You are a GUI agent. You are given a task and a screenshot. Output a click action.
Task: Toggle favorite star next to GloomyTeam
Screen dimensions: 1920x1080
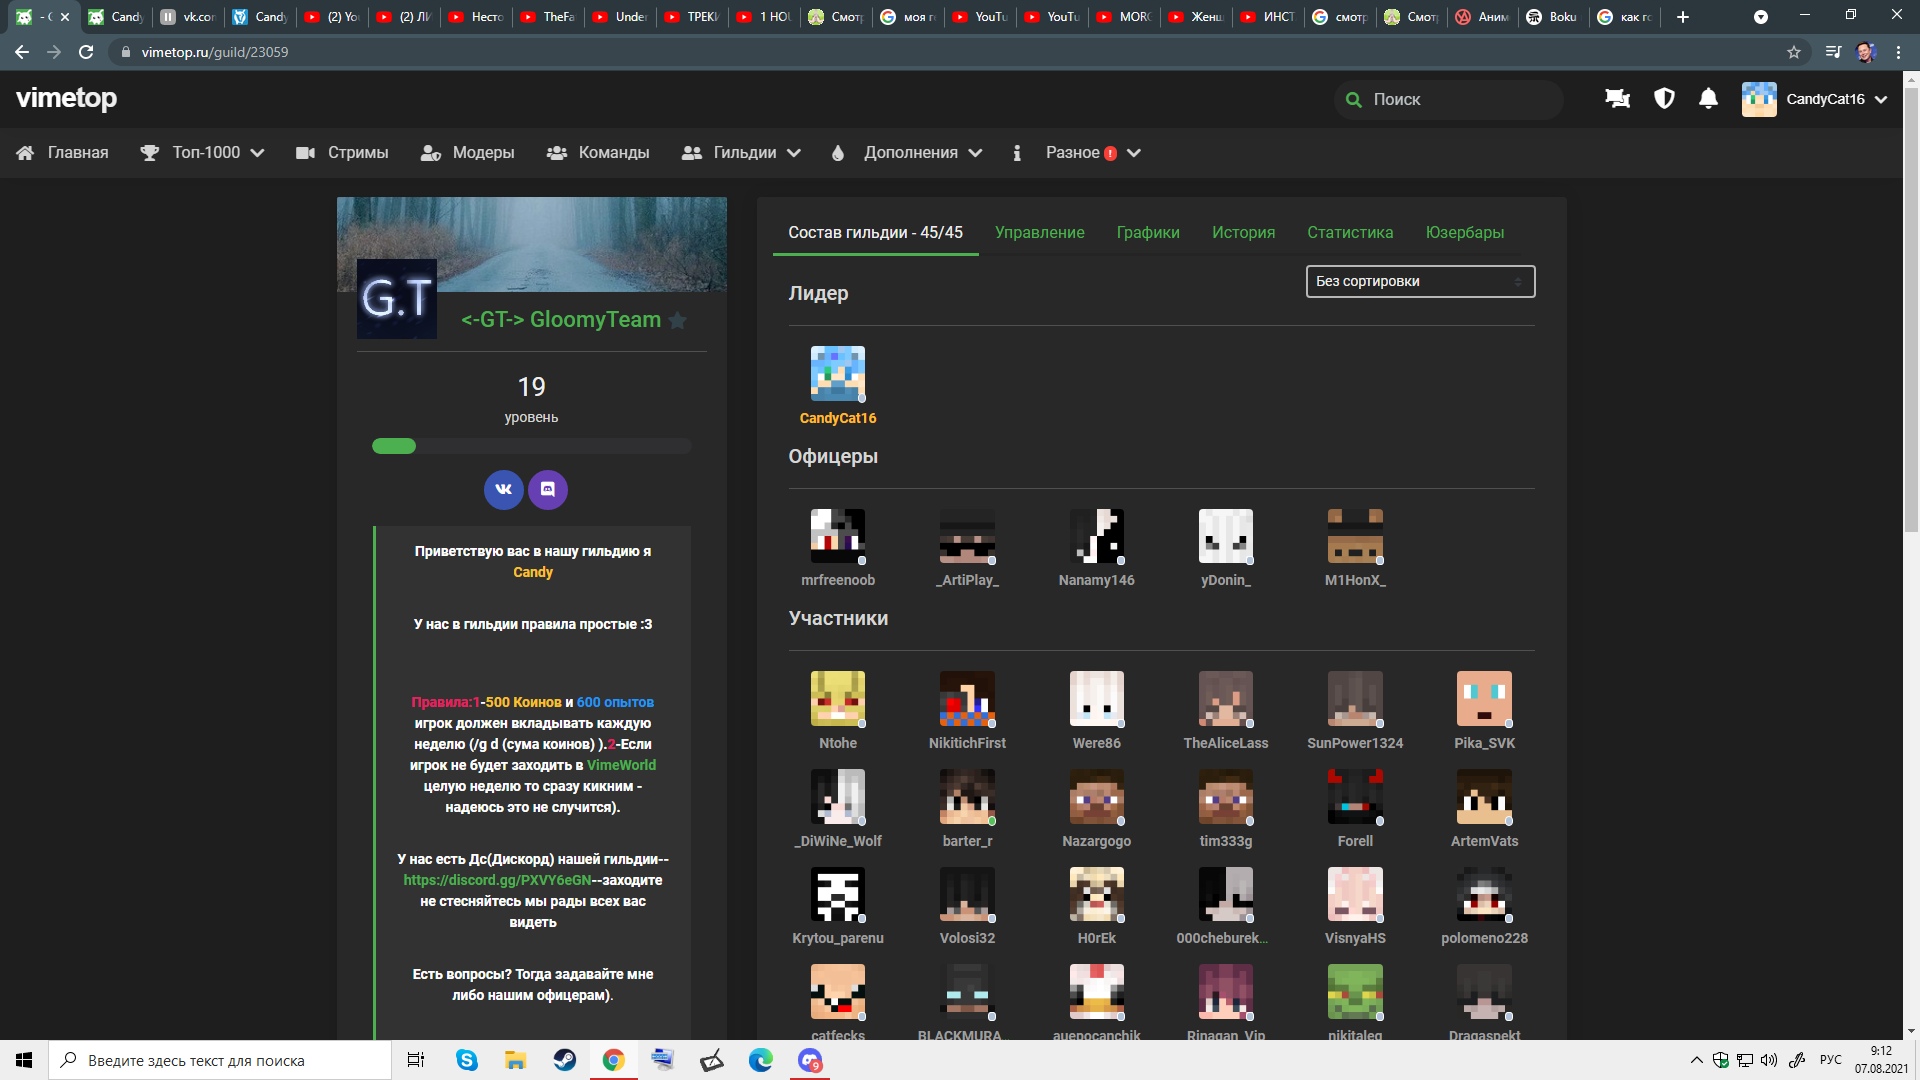pos(678,321)
